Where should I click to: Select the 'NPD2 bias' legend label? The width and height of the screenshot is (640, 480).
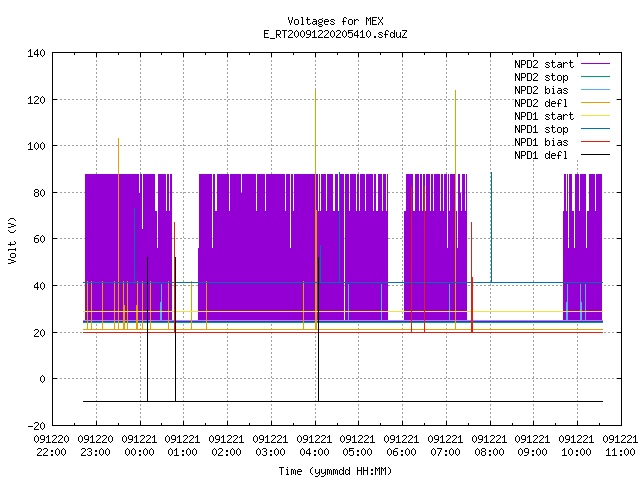coord(541,90)
